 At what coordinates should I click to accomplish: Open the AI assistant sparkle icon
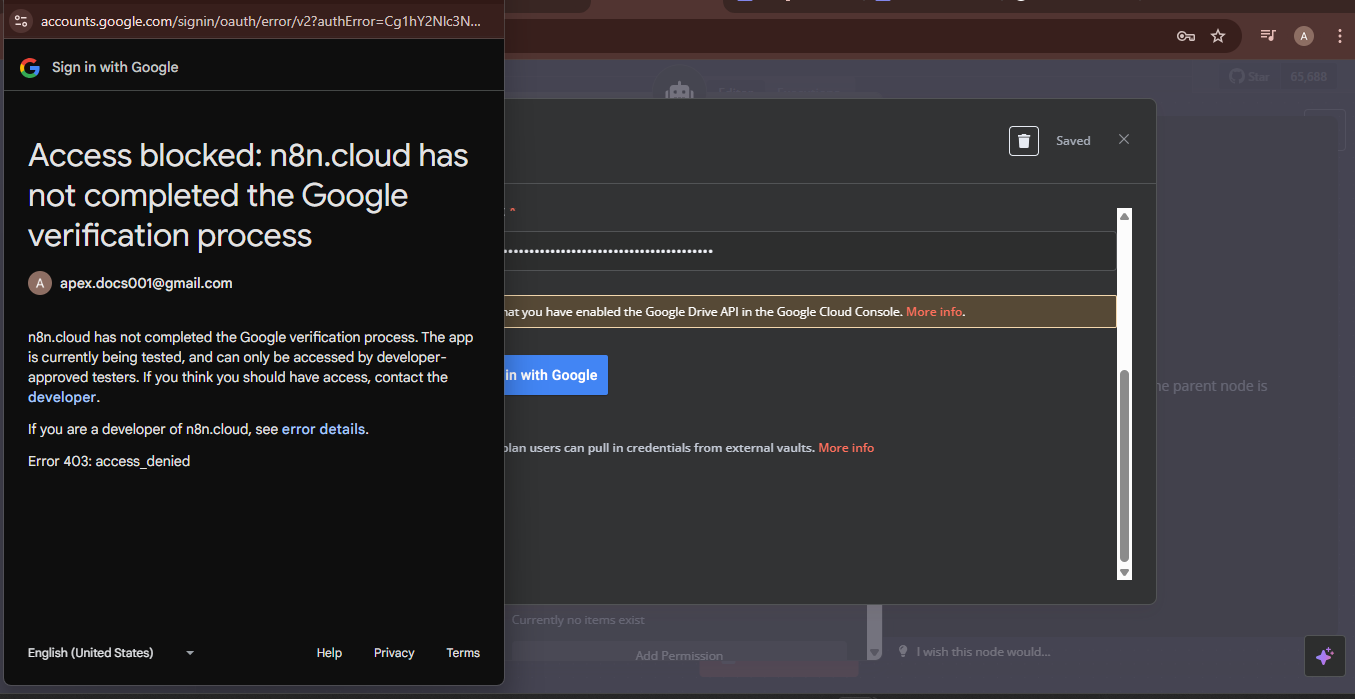(1325, 656)
